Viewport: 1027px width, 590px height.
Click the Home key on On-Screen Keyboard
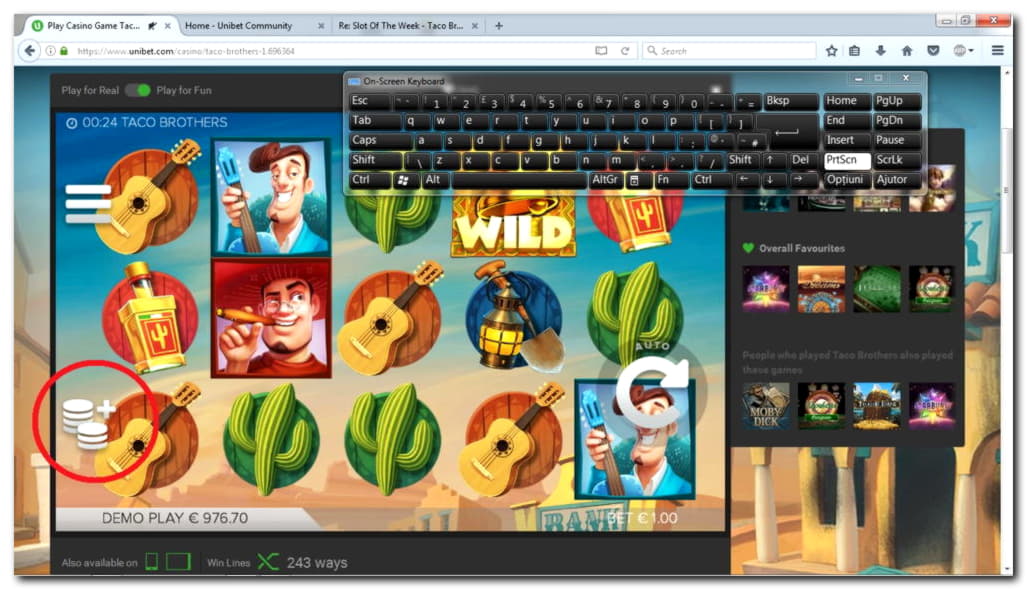pos(847,101)
